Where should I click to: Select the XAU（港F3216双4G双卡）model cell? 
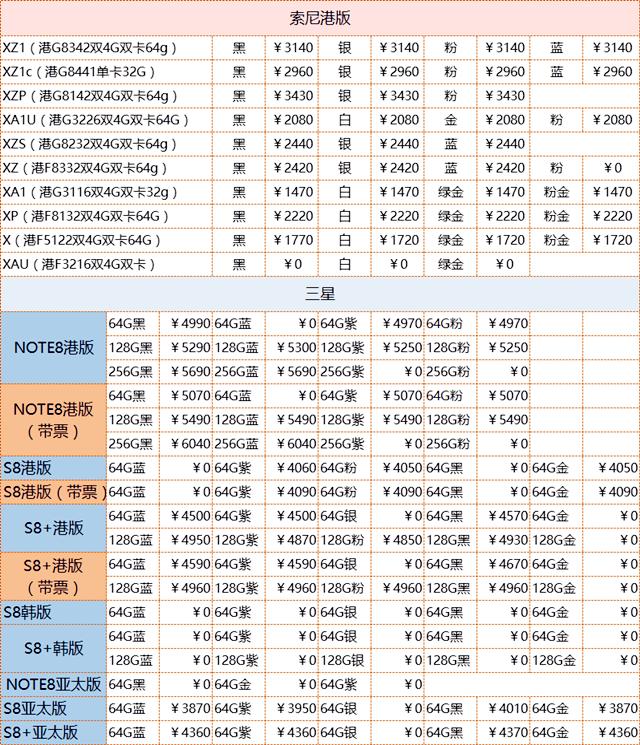[106, 264]
